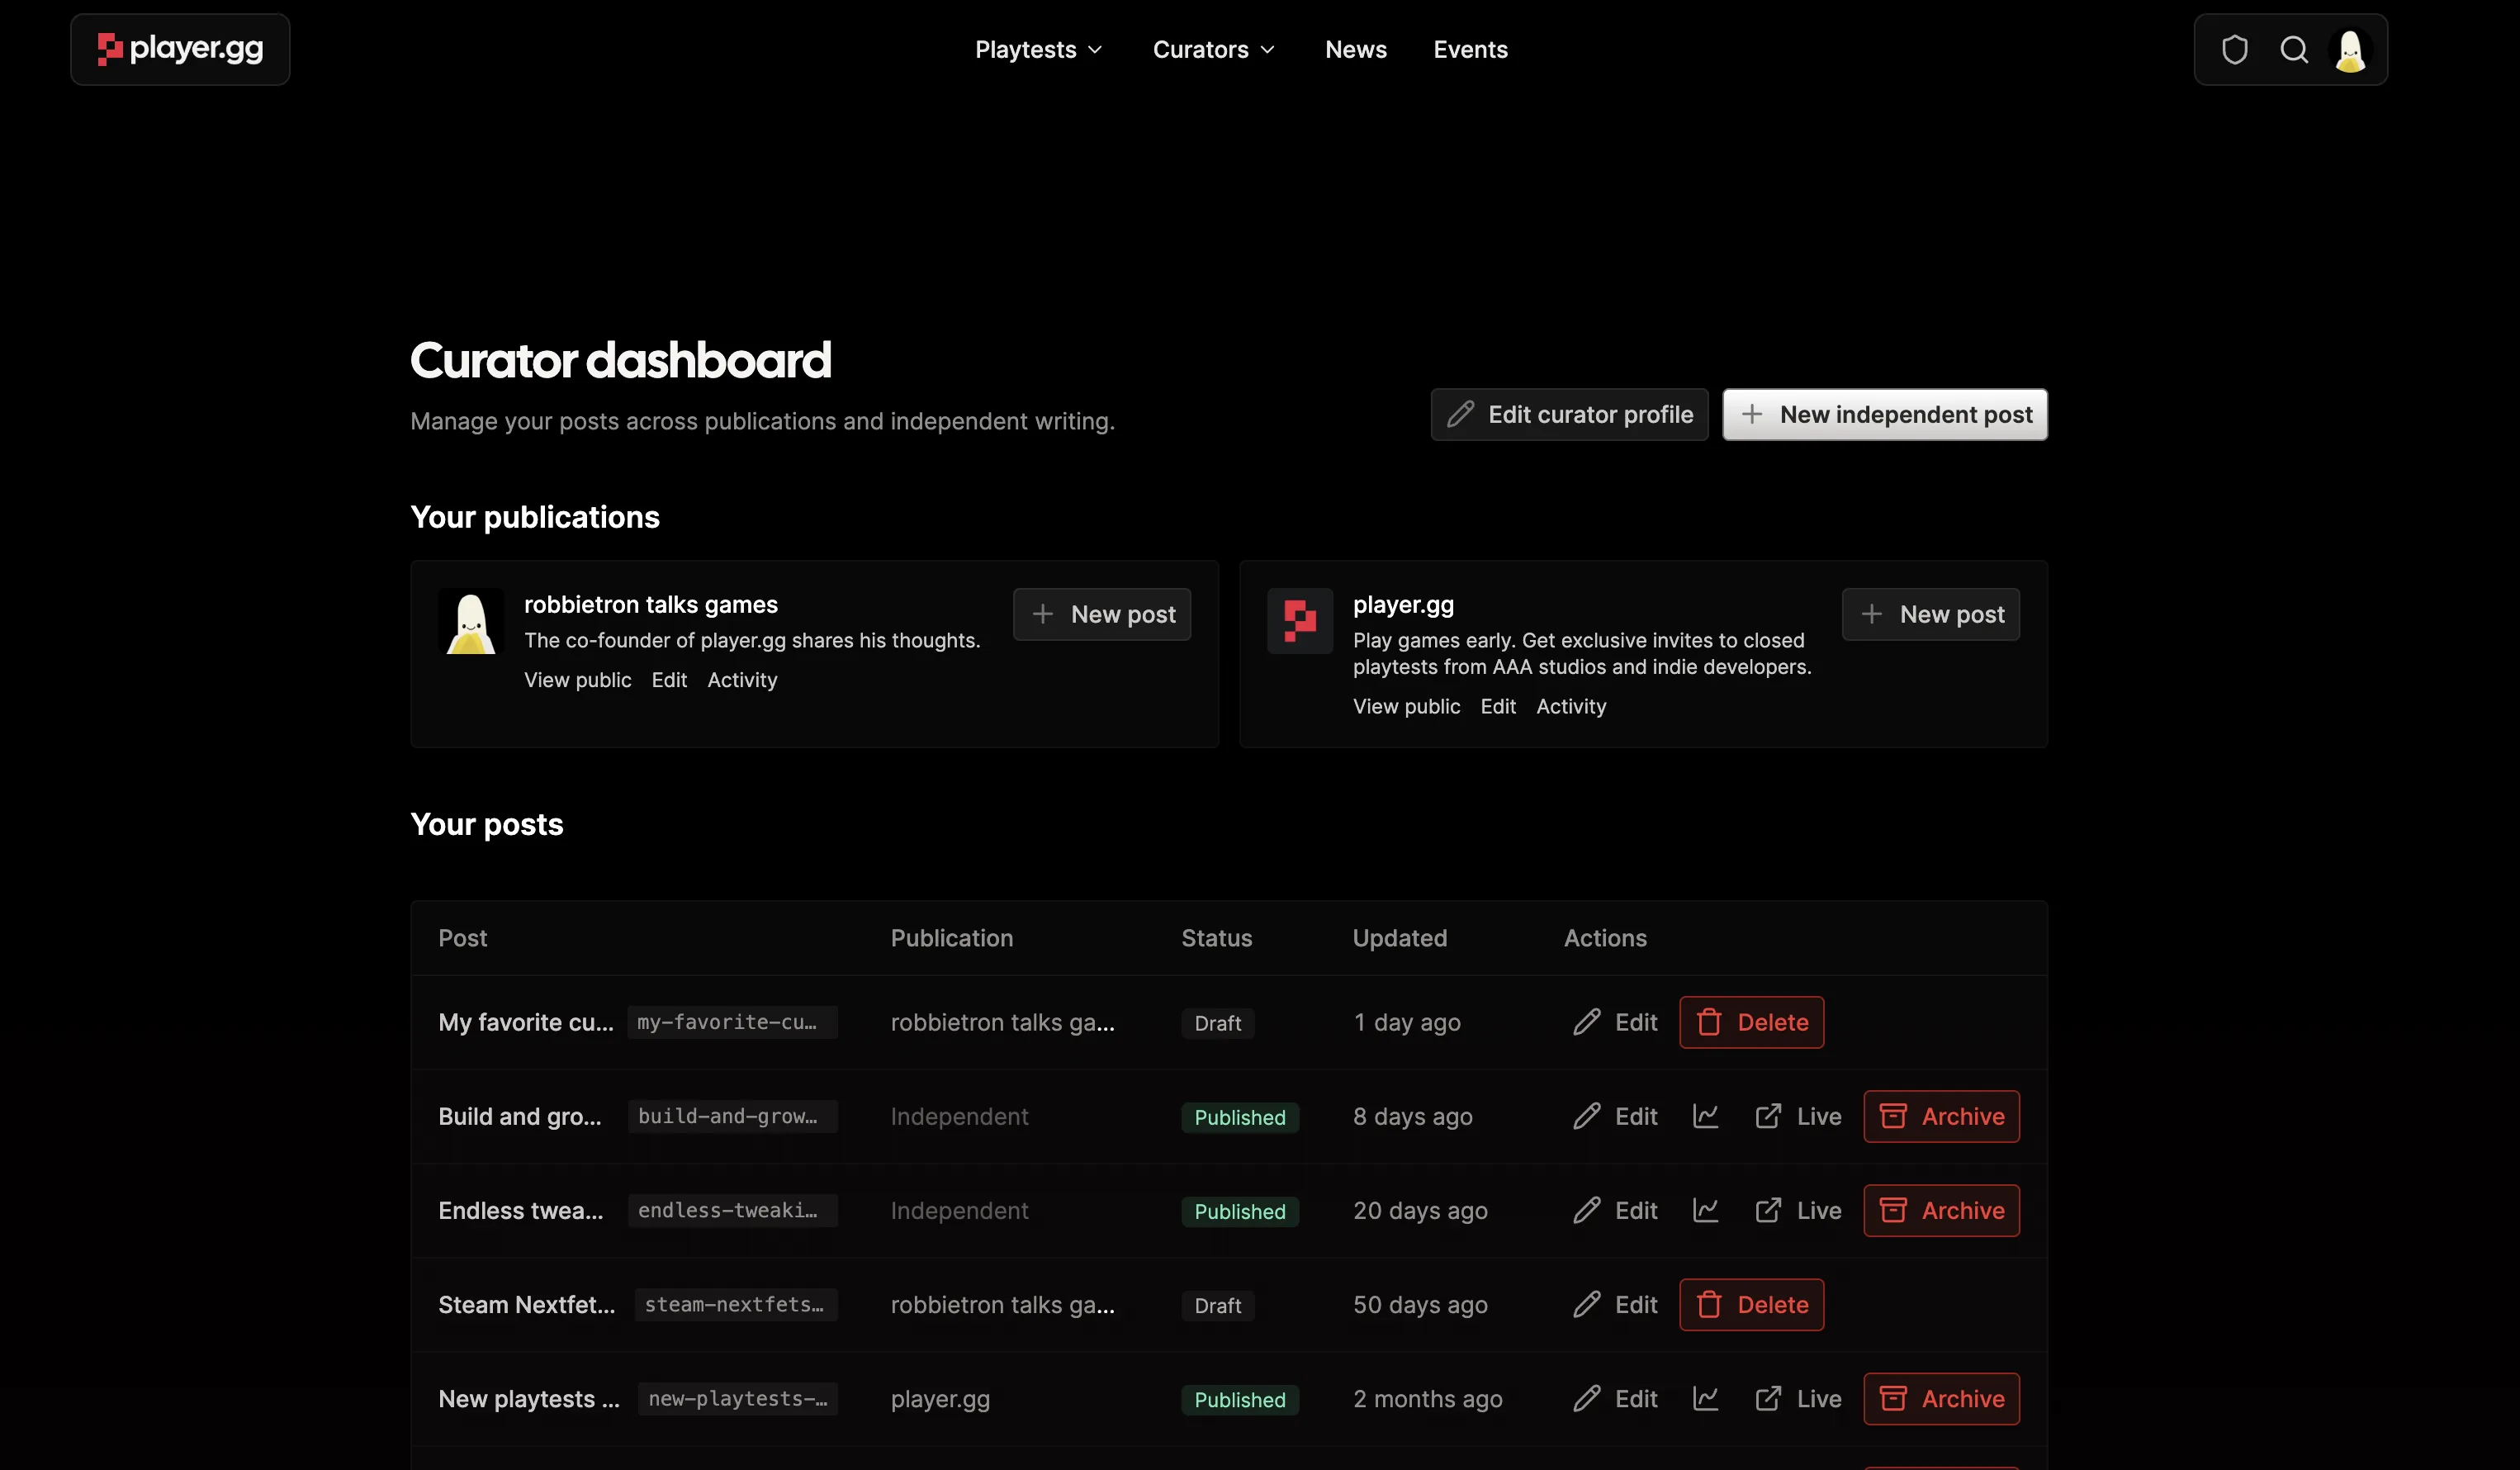Click the New playtests ... post title
Screen dimensions: 2520x1470
pos(529,1398)
